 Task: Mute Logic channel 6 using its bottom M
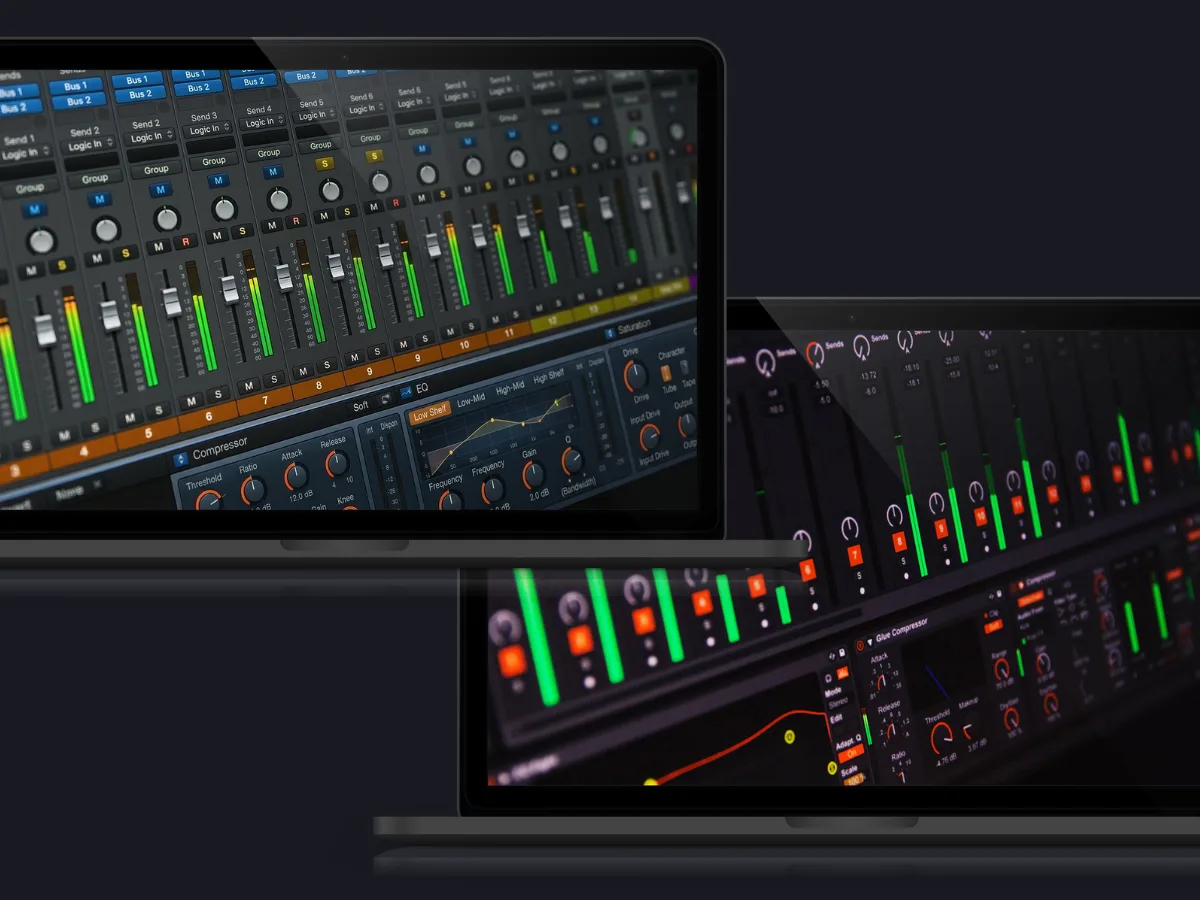pyautogui.click(x=191, y=400)
